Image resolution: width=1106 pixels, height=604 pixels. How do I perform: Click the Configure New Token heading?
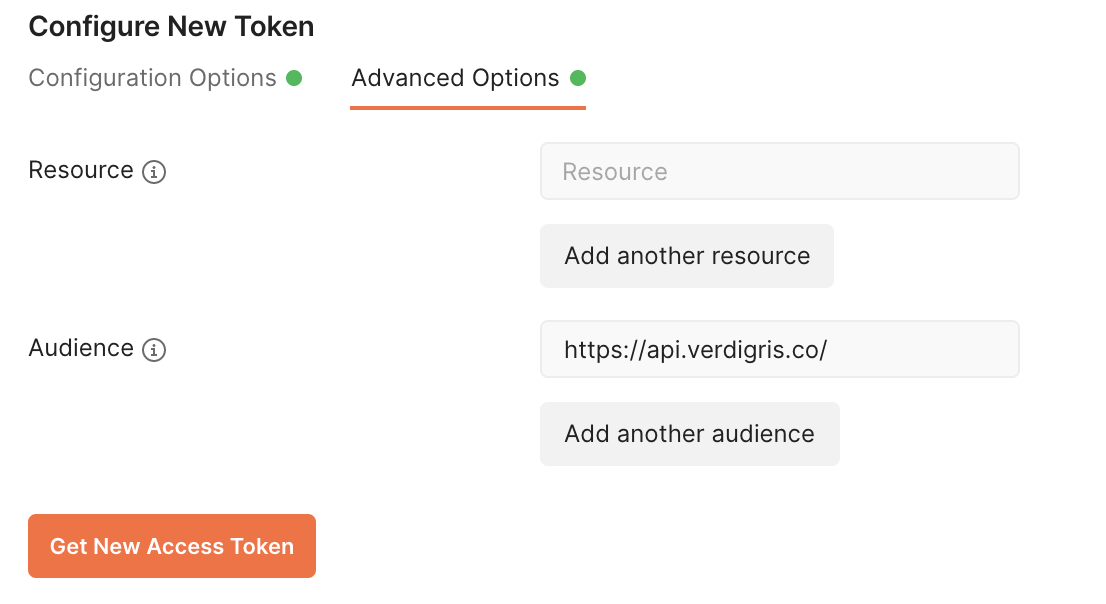click(171, 27)
